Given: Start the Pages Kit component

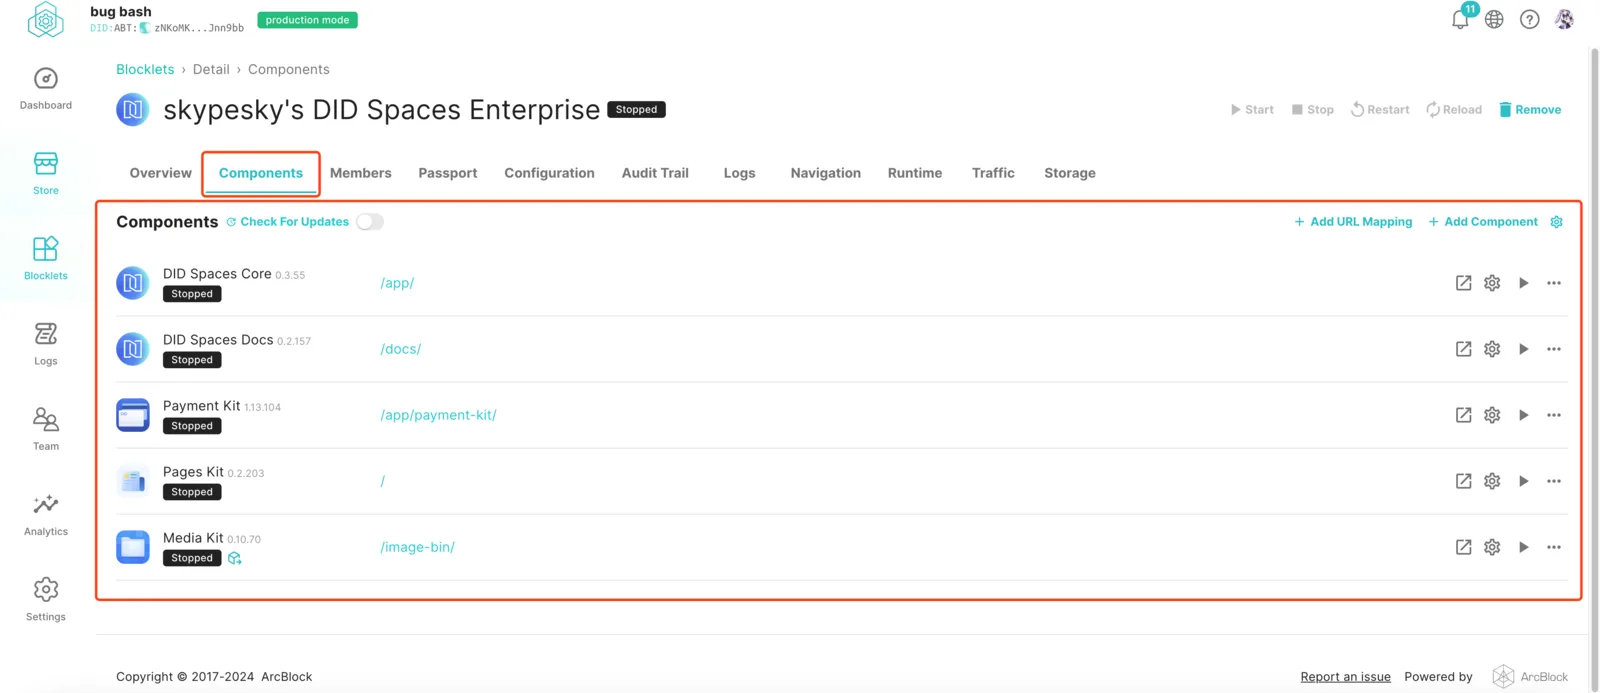Looking at the screenshot, I should [1523, 481].
